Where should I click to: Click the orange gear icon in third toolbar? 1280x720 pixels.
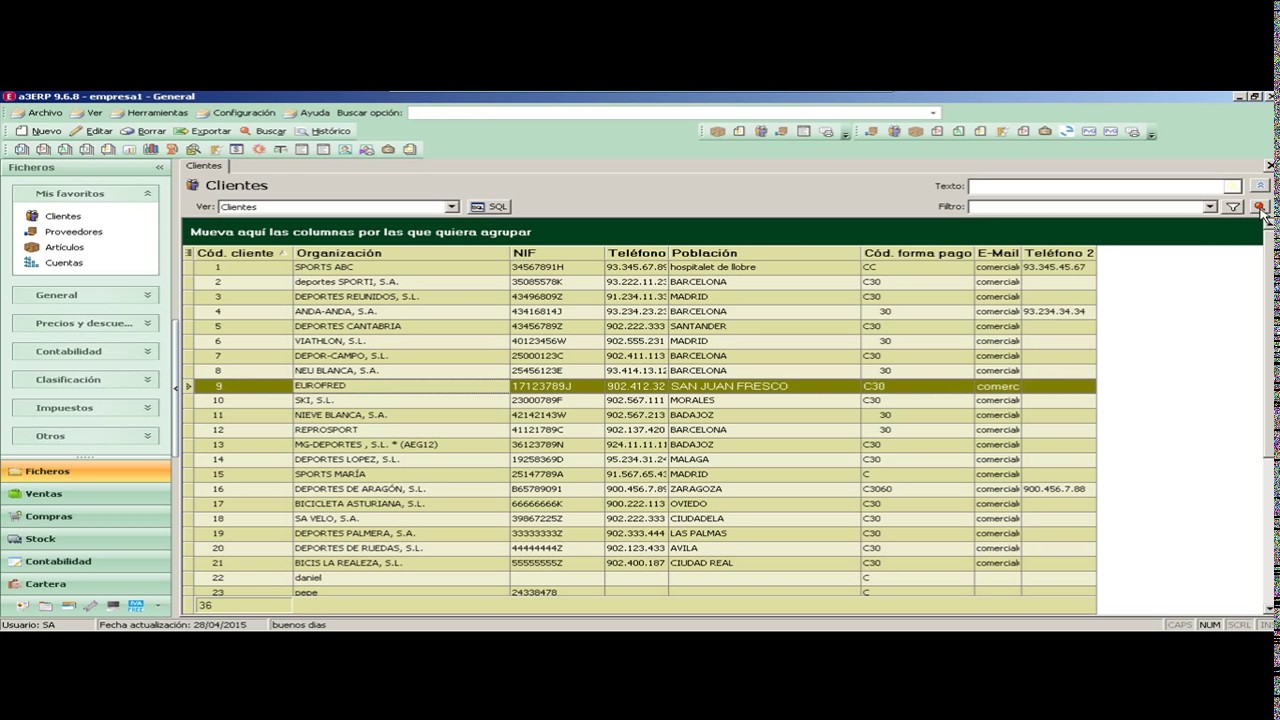258,149
